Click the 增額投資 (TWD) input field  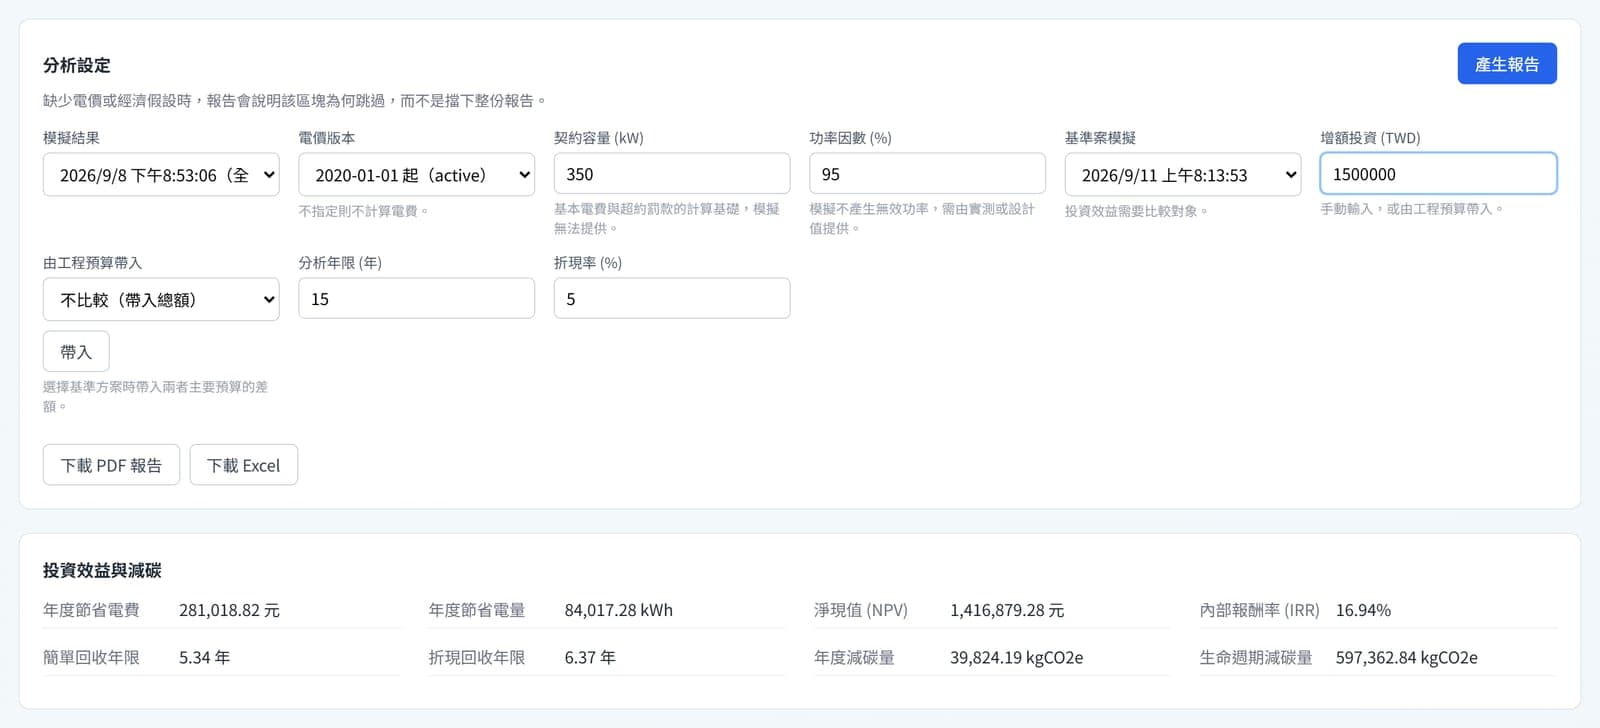[x=1438, y=174]
